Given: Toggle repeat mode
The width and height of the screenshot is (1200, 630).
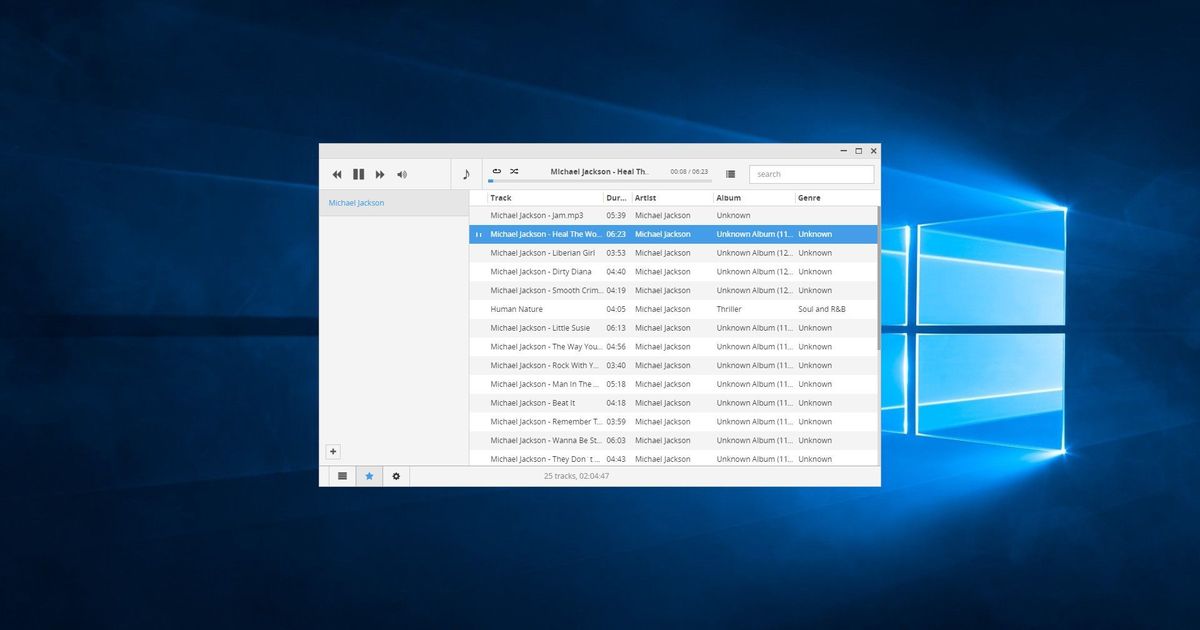Looking at the screenshot, I should click(x=497, y=170).
